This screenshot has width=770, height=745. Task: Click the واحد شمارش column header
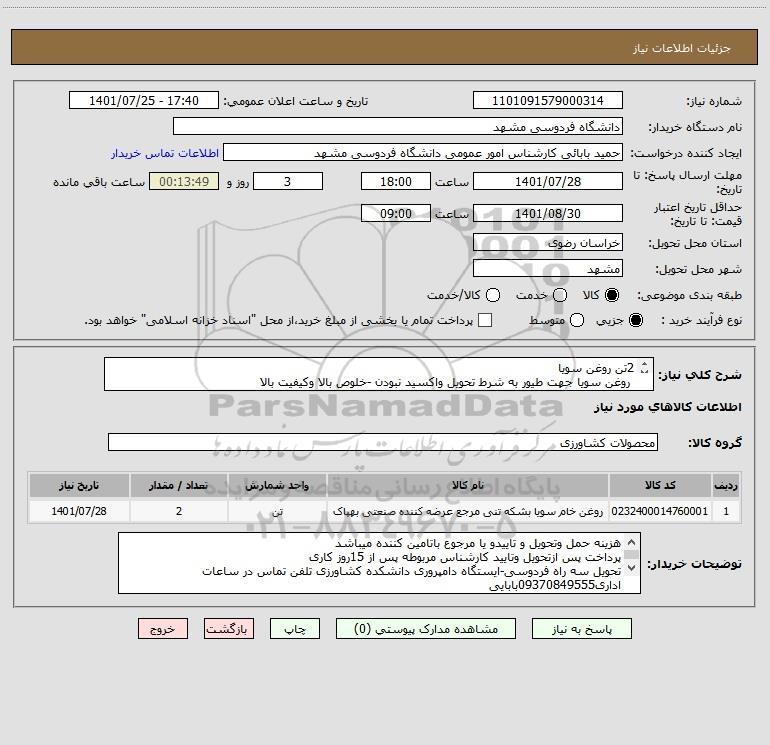(277, 485)
